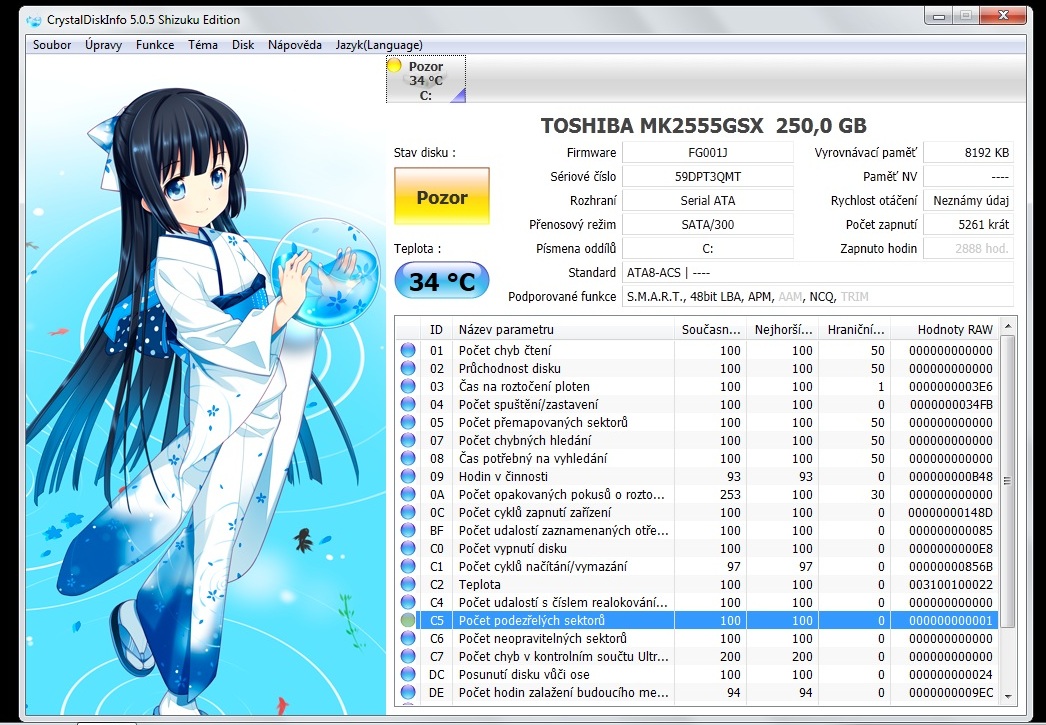Click the CrystalDiskInfo title bar app icon
This screenshot has height=725, width=1046.
pos(33,20)
